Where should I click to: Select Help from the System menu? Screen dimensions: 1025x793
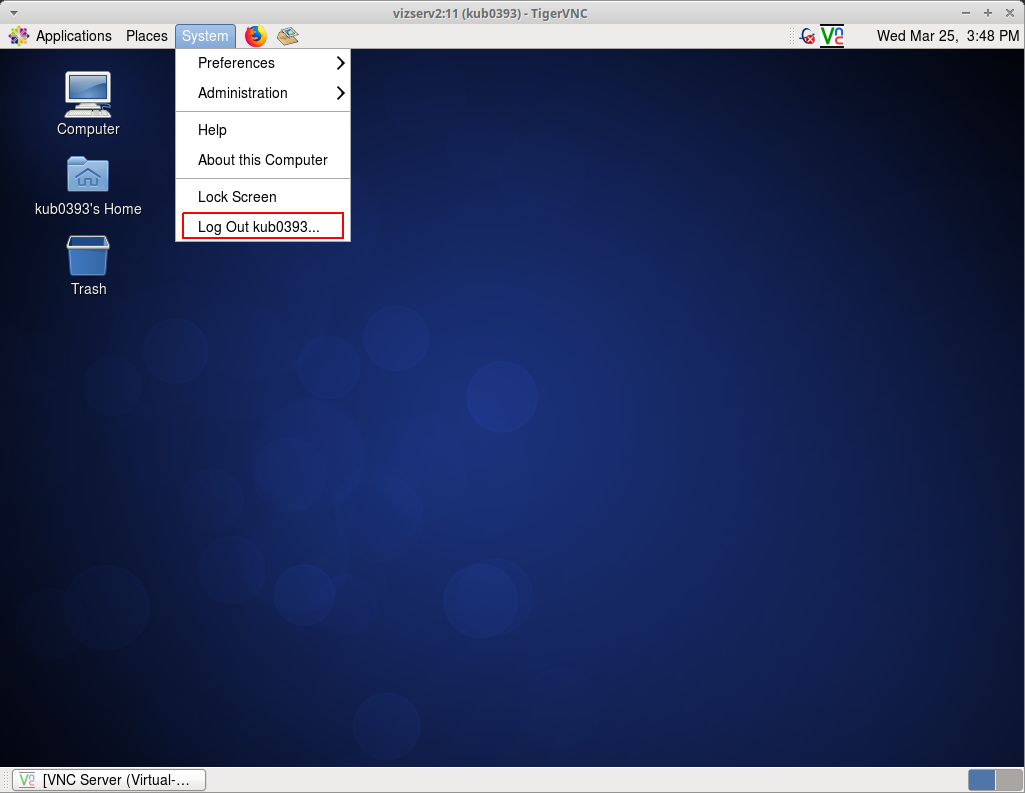tap(213, 130)
